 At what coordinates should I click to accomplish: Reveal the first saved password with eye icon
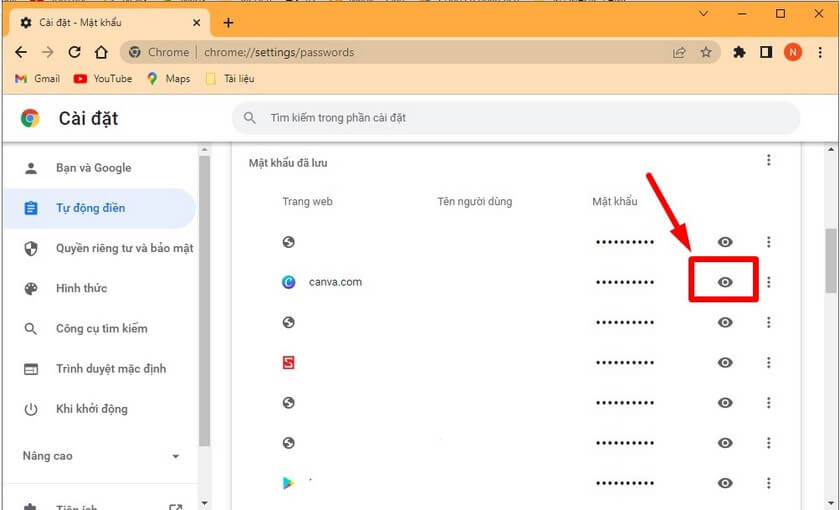tap(725, 242)
